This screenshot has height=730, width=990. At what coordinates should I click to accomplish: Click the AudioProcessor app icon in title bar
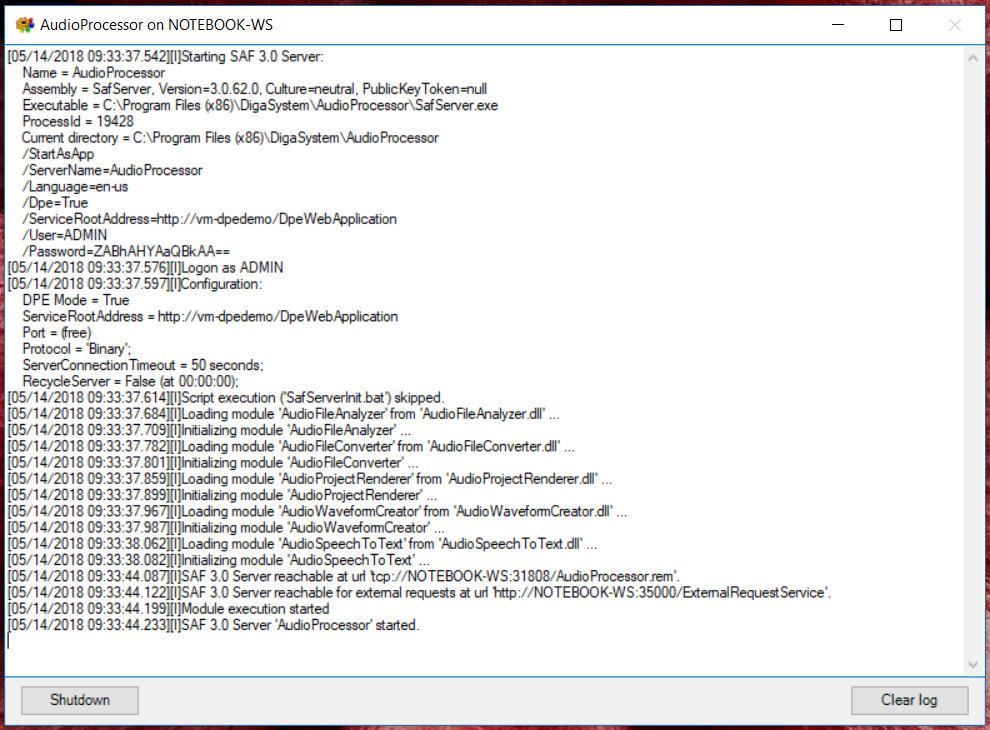tap(25, 25)
